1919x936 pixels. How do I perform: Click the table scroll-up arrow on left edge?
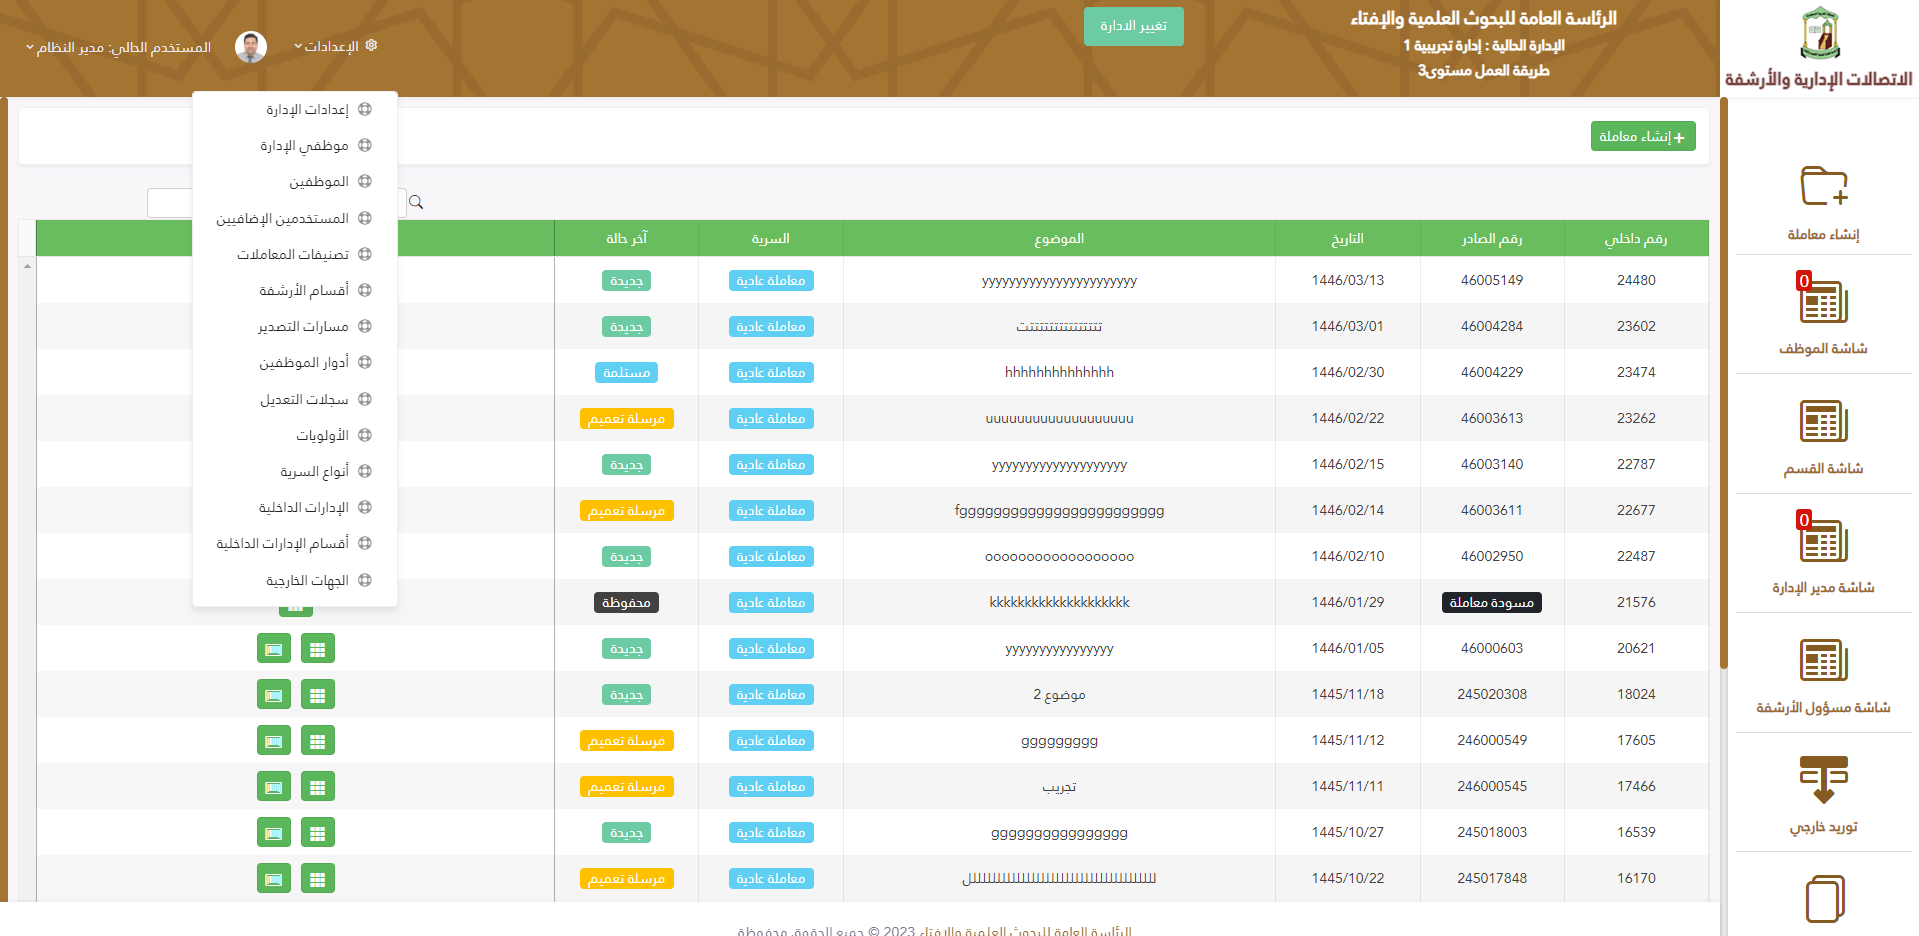27,266
